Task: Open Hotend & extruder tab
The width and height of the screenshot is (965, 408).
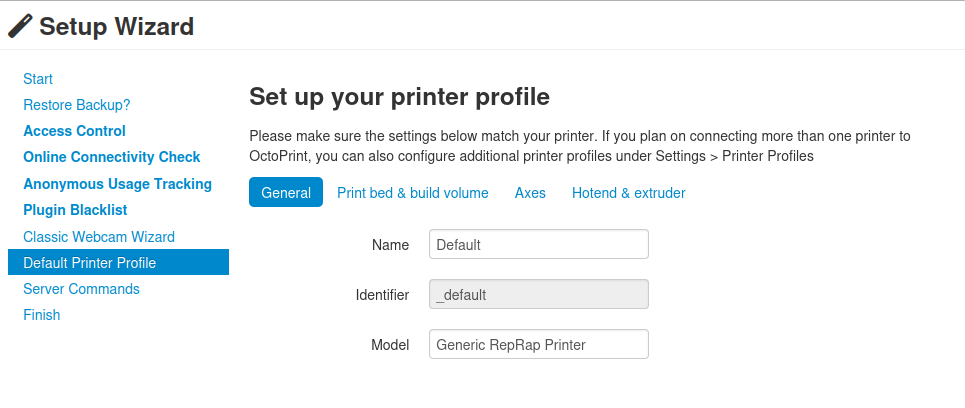Action: 628,193
